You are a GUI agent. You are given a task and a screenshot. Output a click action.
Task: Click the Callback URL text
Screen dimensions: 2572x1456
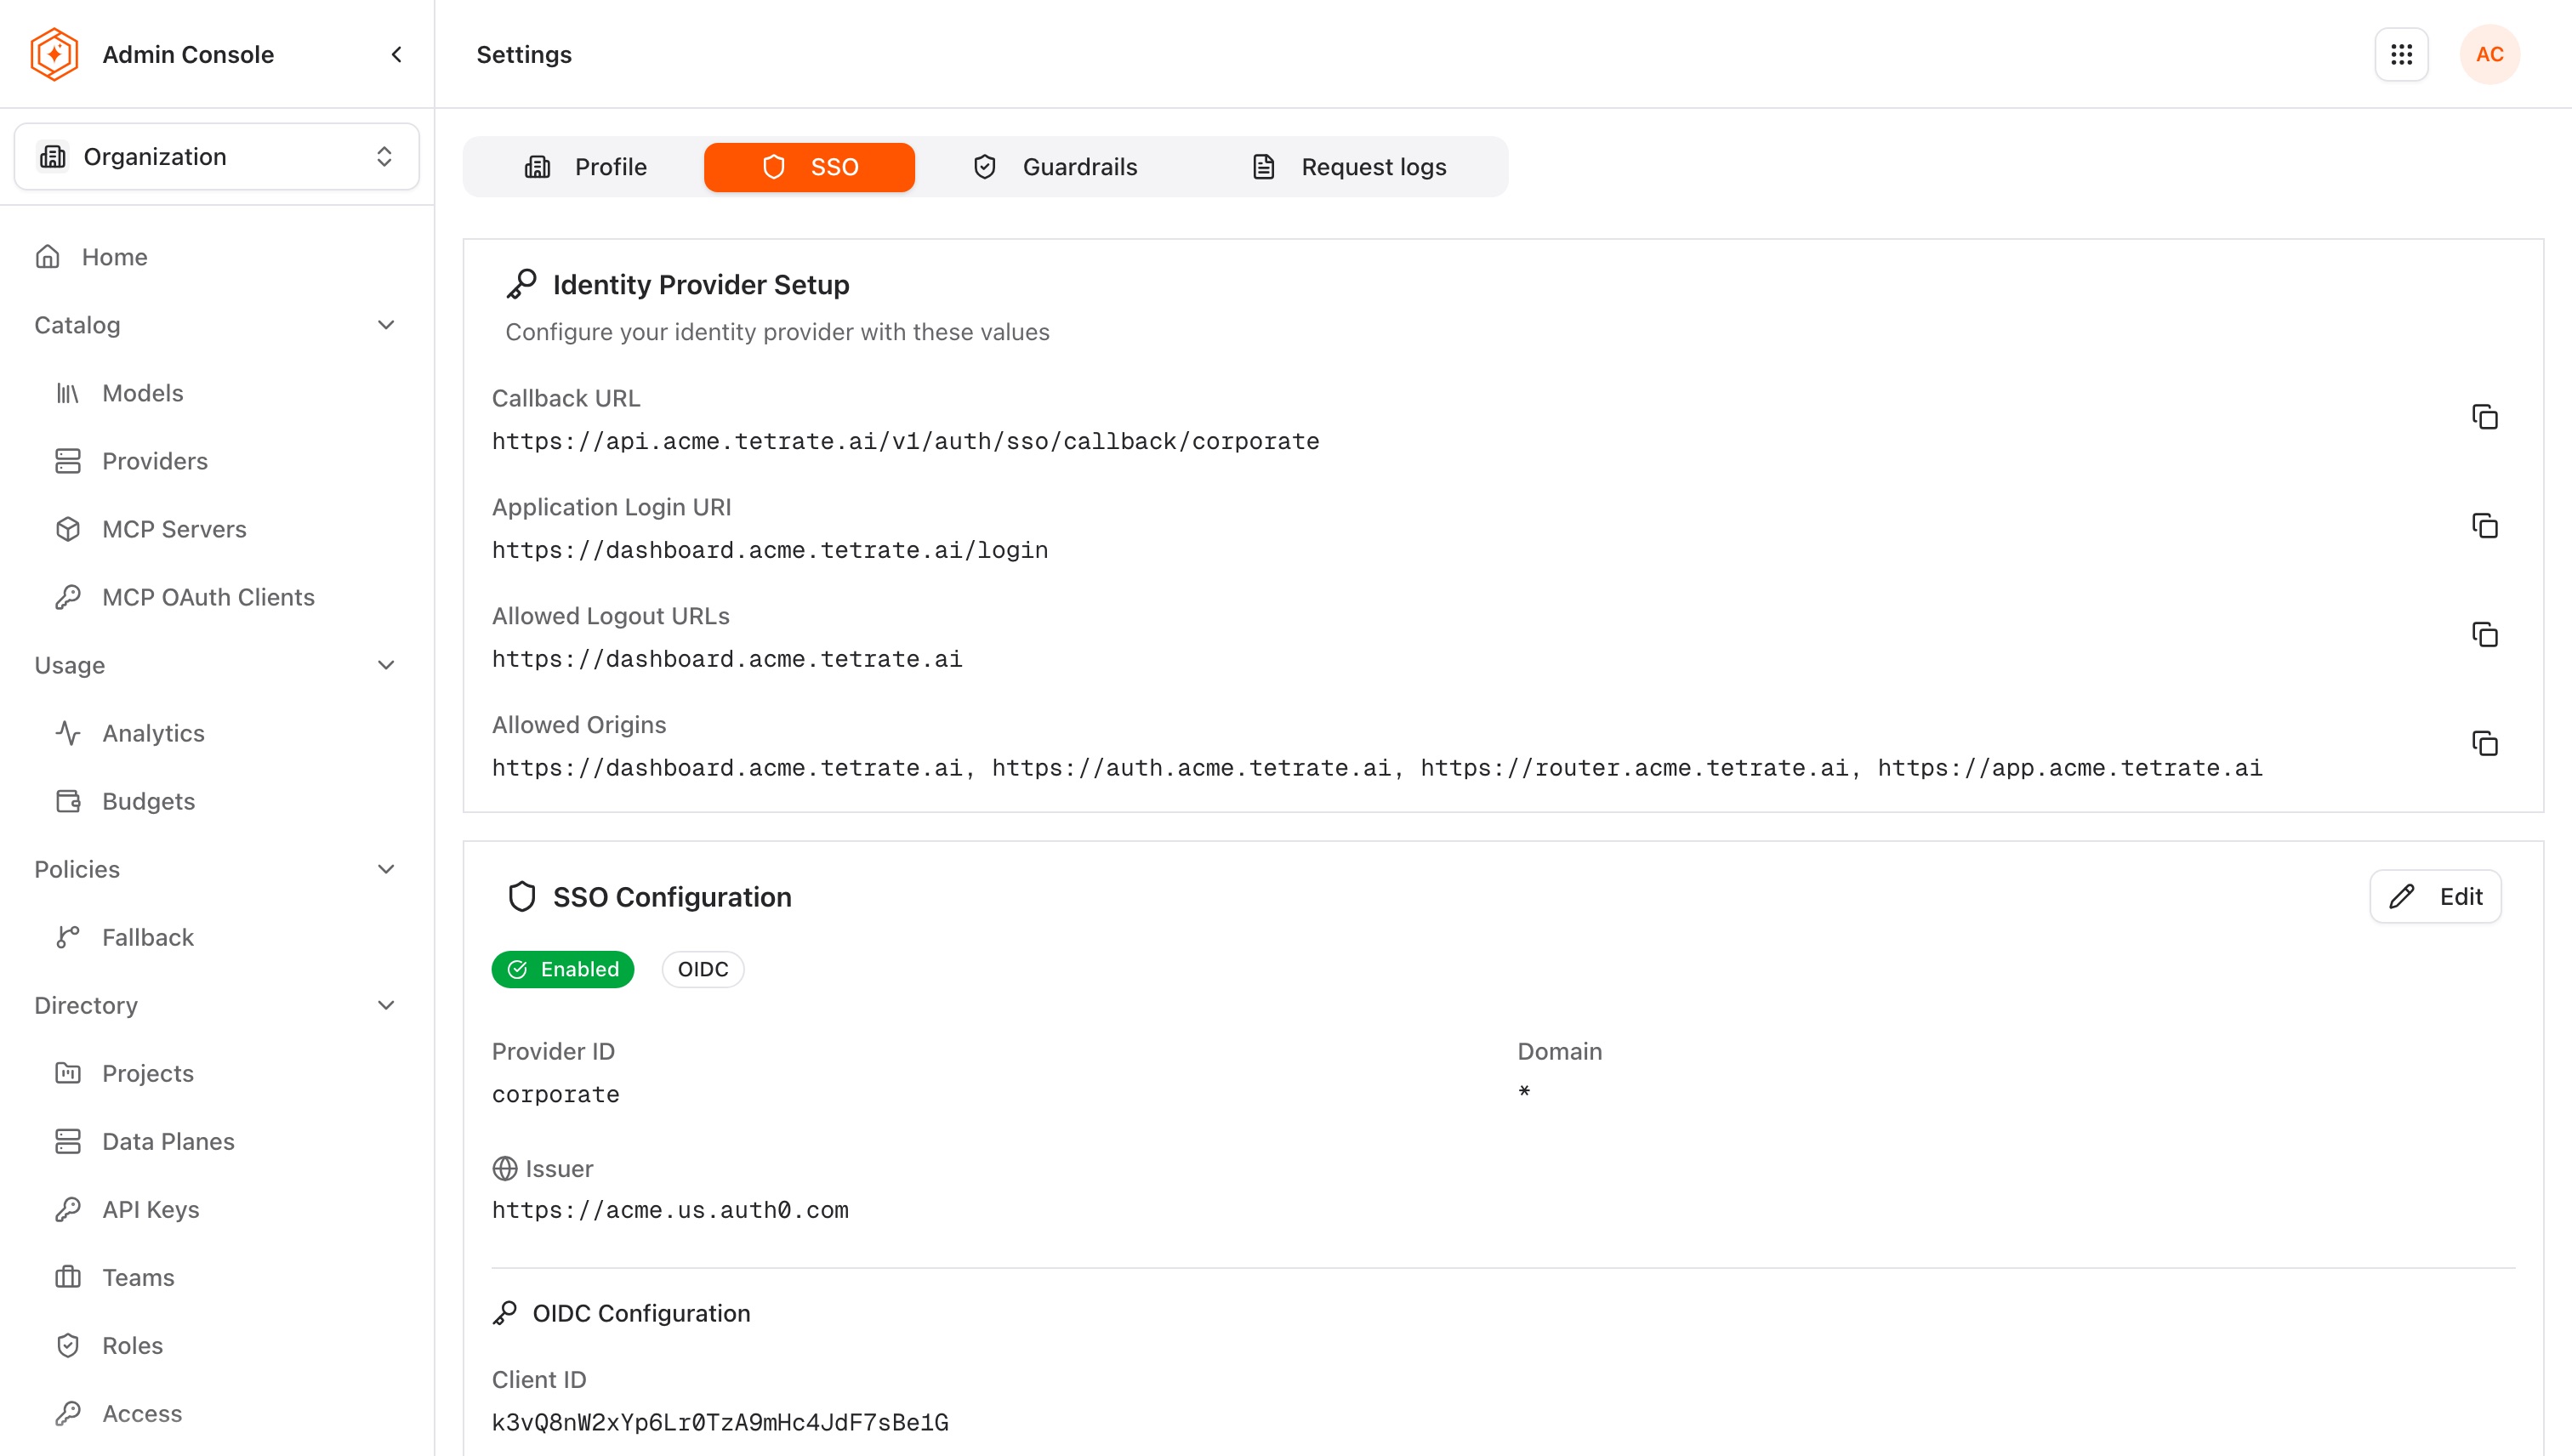tap(906, 441)
